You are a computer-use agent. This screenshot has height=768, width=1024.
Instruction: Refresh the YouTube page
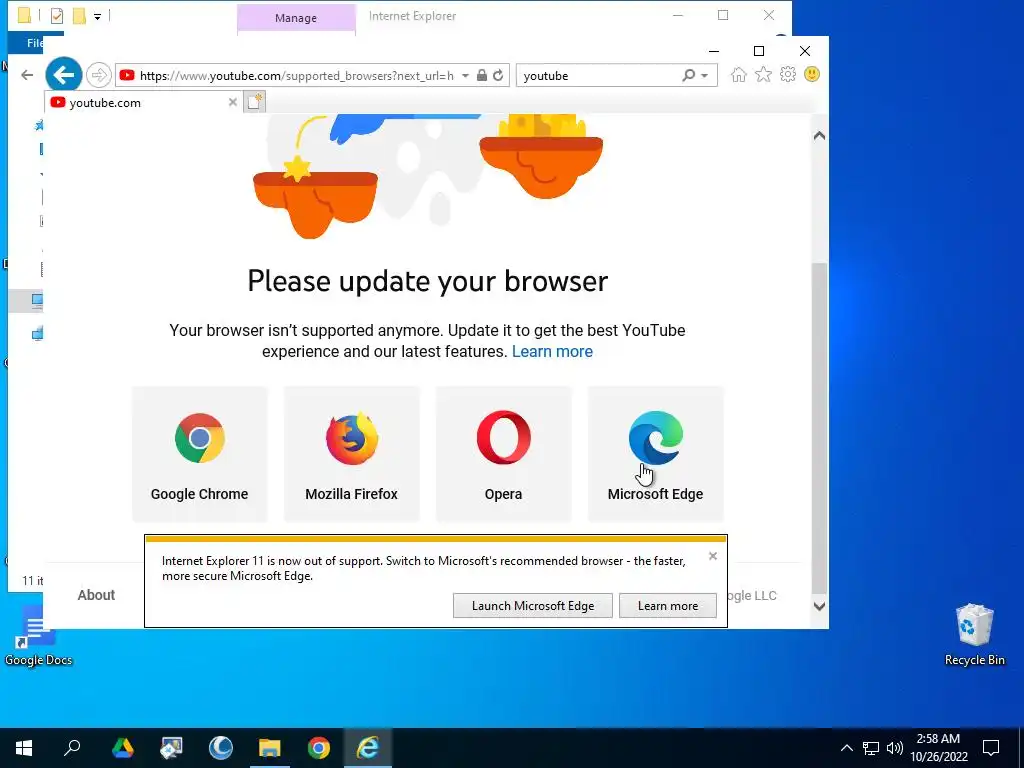[x=498, y=75]
